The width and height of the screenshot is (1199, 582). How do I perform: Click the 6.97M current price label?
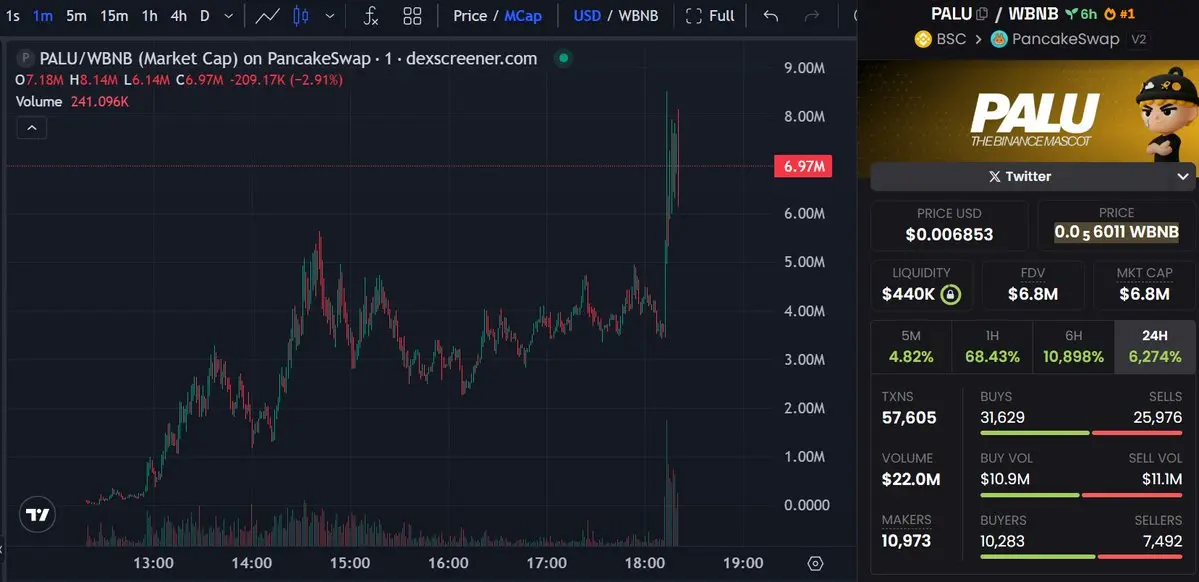click(803, 166)
